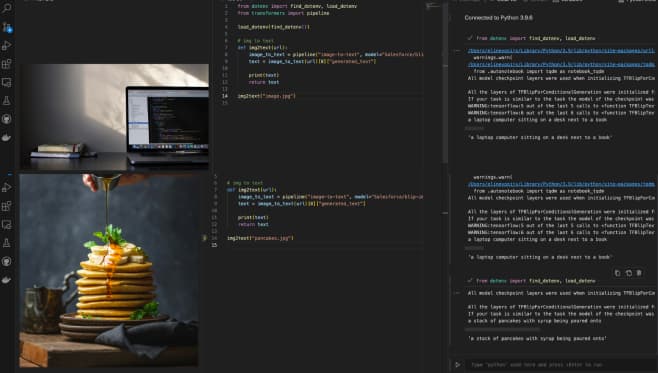658x373 pixels.
Task: Open Run and Debug beside the laptop image
Action: [x=6, y=46]
